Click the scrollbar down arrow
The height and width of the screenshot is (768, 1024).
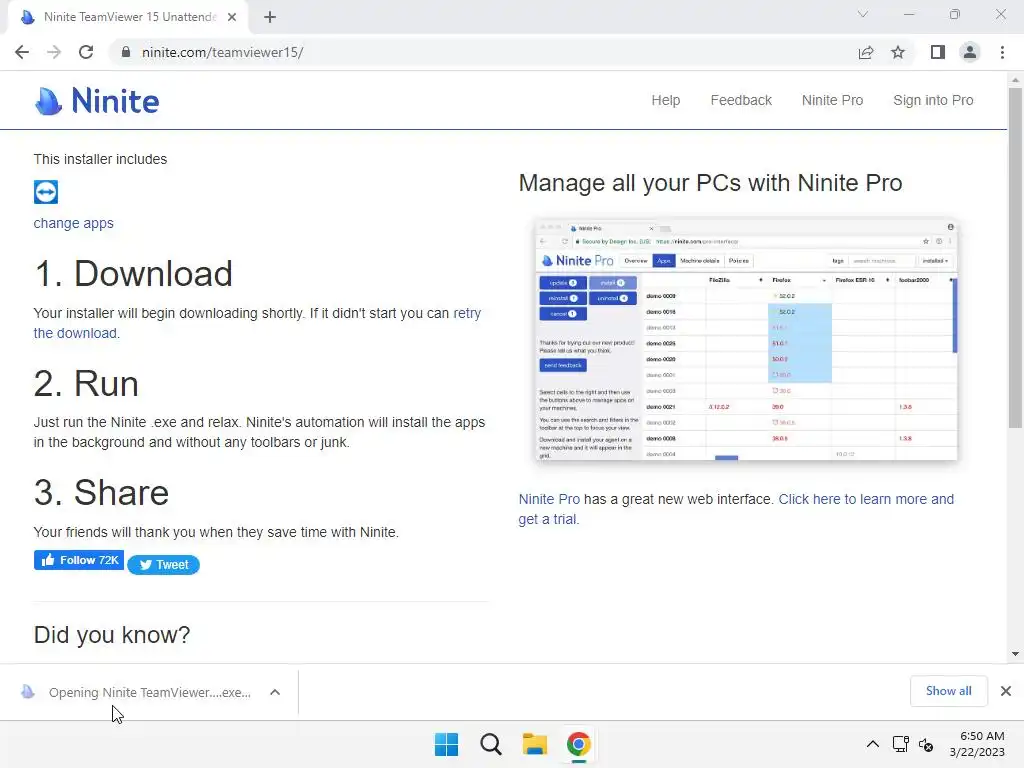coord(1015,654)
